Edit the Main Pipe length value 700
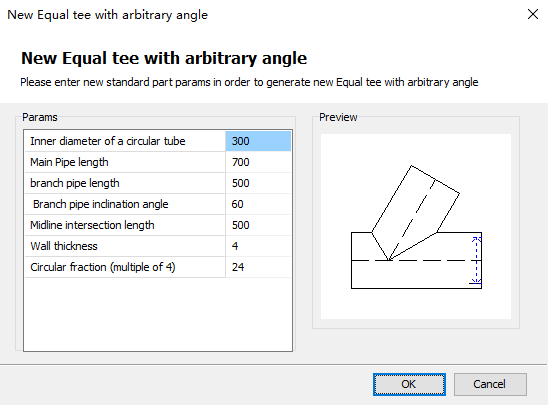The image size is (548, 405). [258, 162]
